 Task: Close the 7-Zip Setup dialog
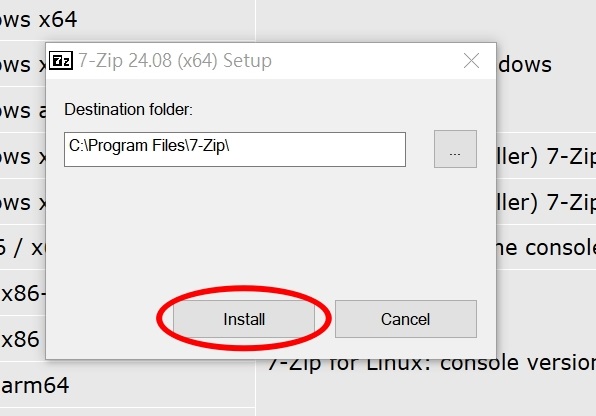coord(471,61)
